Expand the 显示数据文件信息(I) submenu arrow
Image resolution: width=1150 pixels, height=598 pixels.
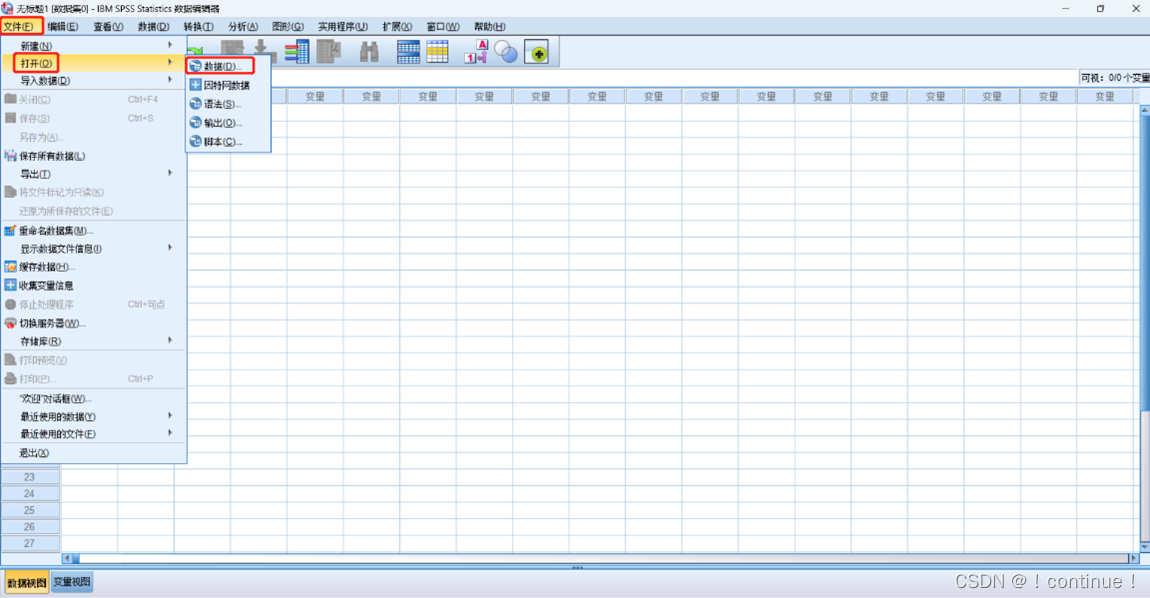coord(170,248)
